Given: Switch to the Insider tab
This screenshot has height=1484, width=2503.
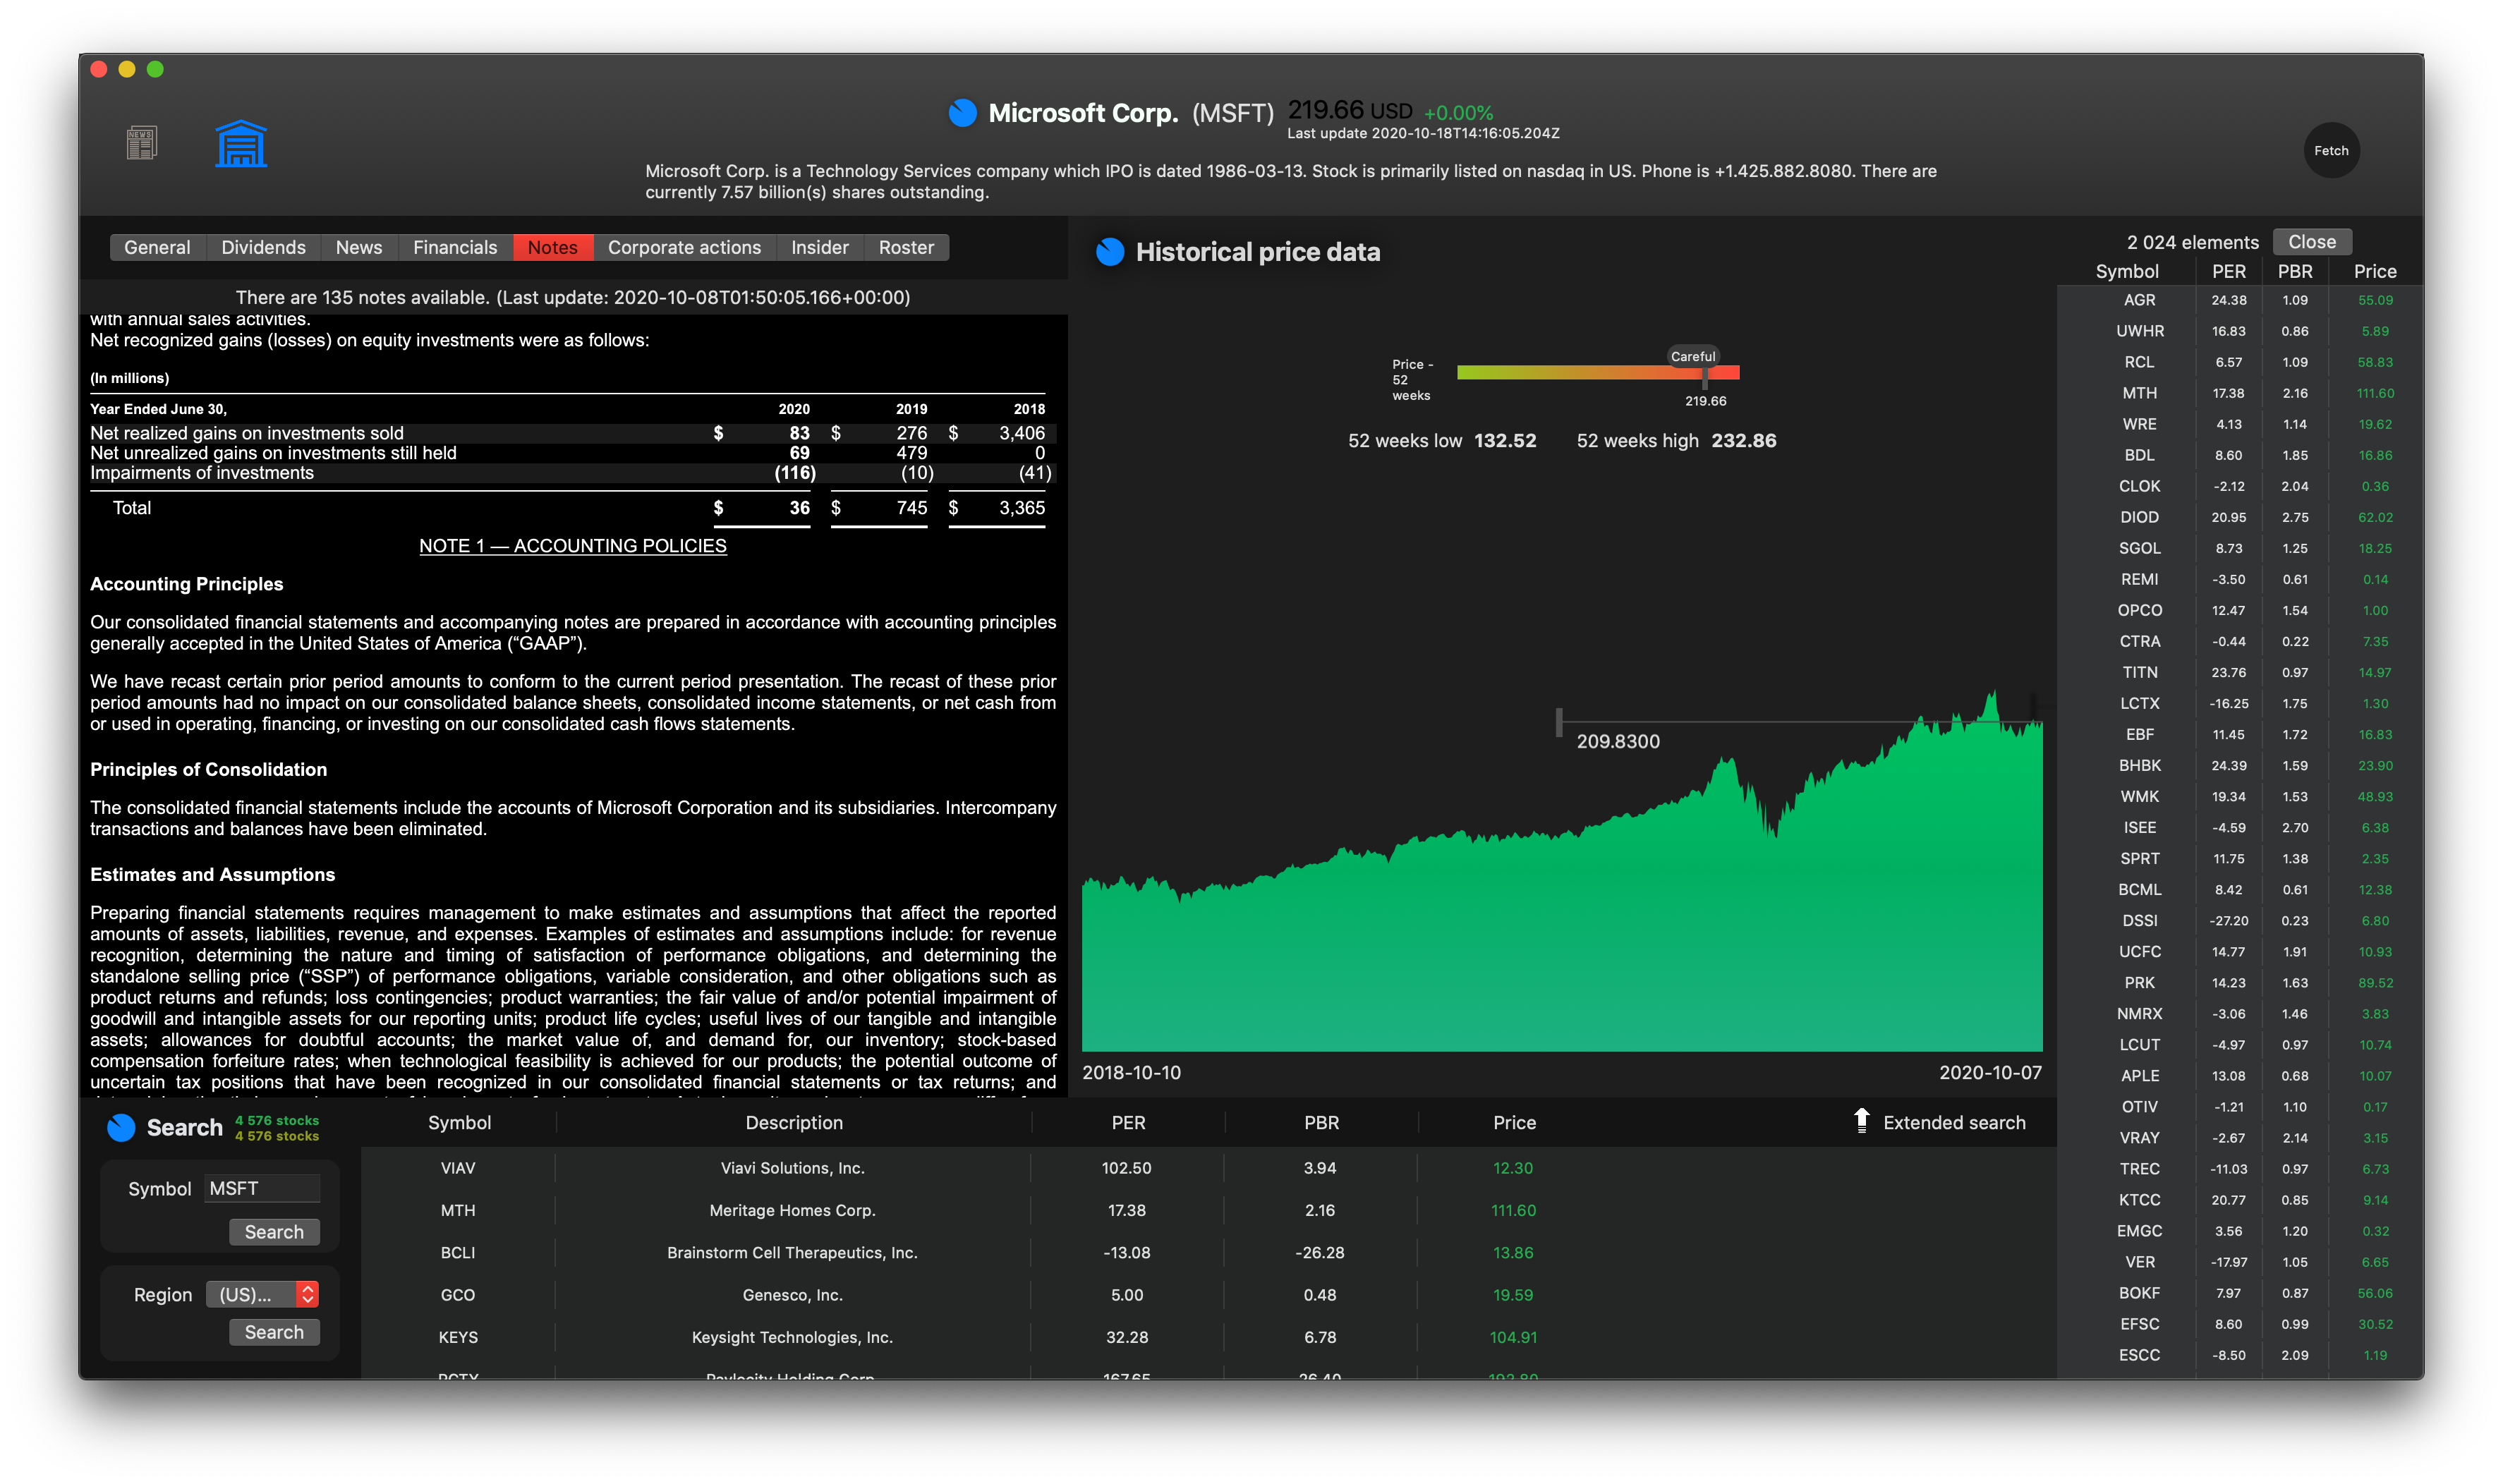Looking at the screenshot, I should (820, 247).
